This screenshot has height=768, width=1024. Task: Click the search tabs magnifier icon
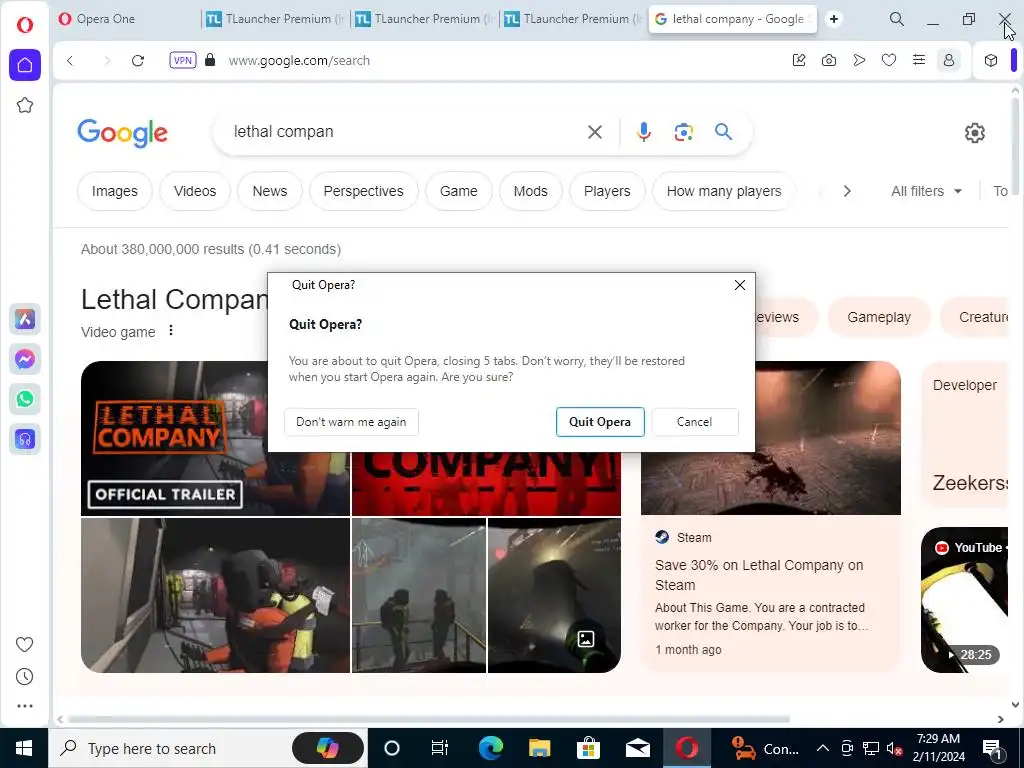897,19
